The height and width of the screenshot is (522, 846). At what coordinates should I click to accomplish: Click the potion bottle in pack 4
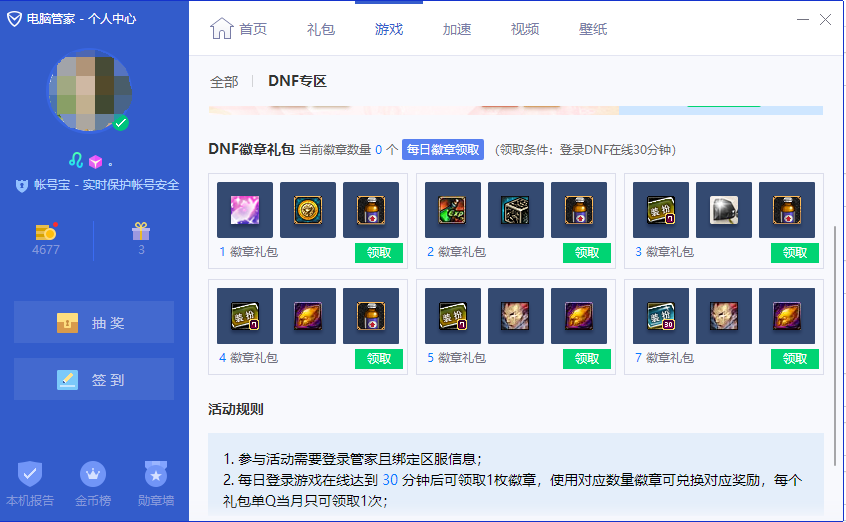(x=371, y=316)
